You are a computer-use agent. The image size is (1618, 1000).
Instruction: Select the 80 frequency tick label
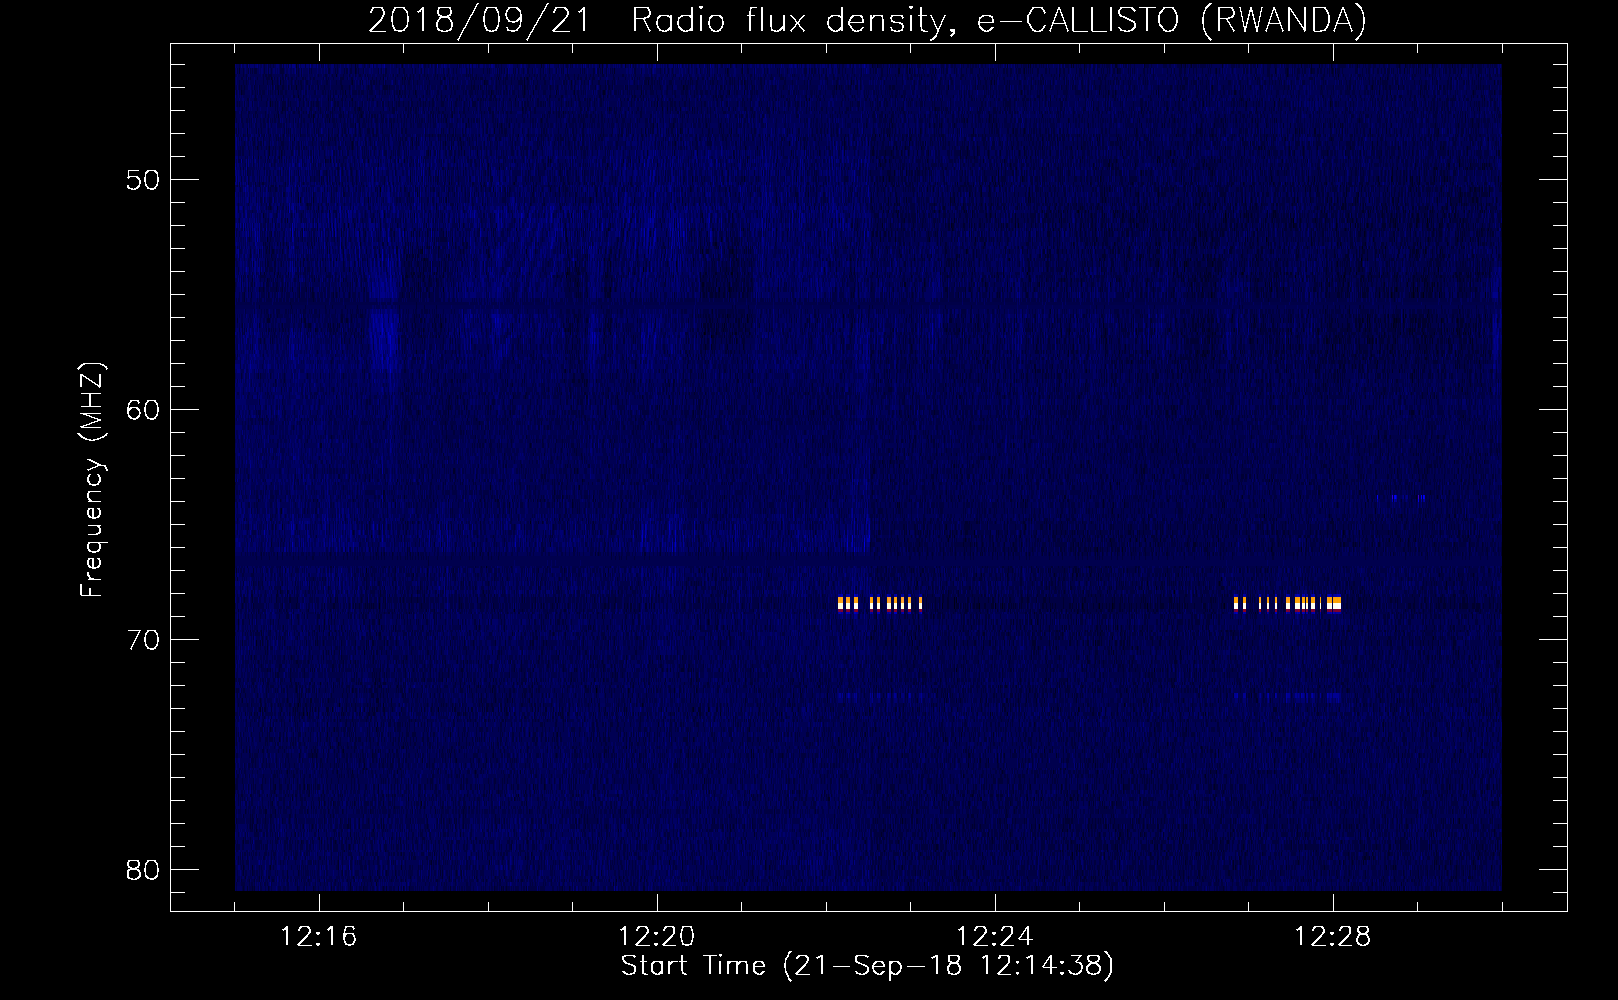coord(143,870)
